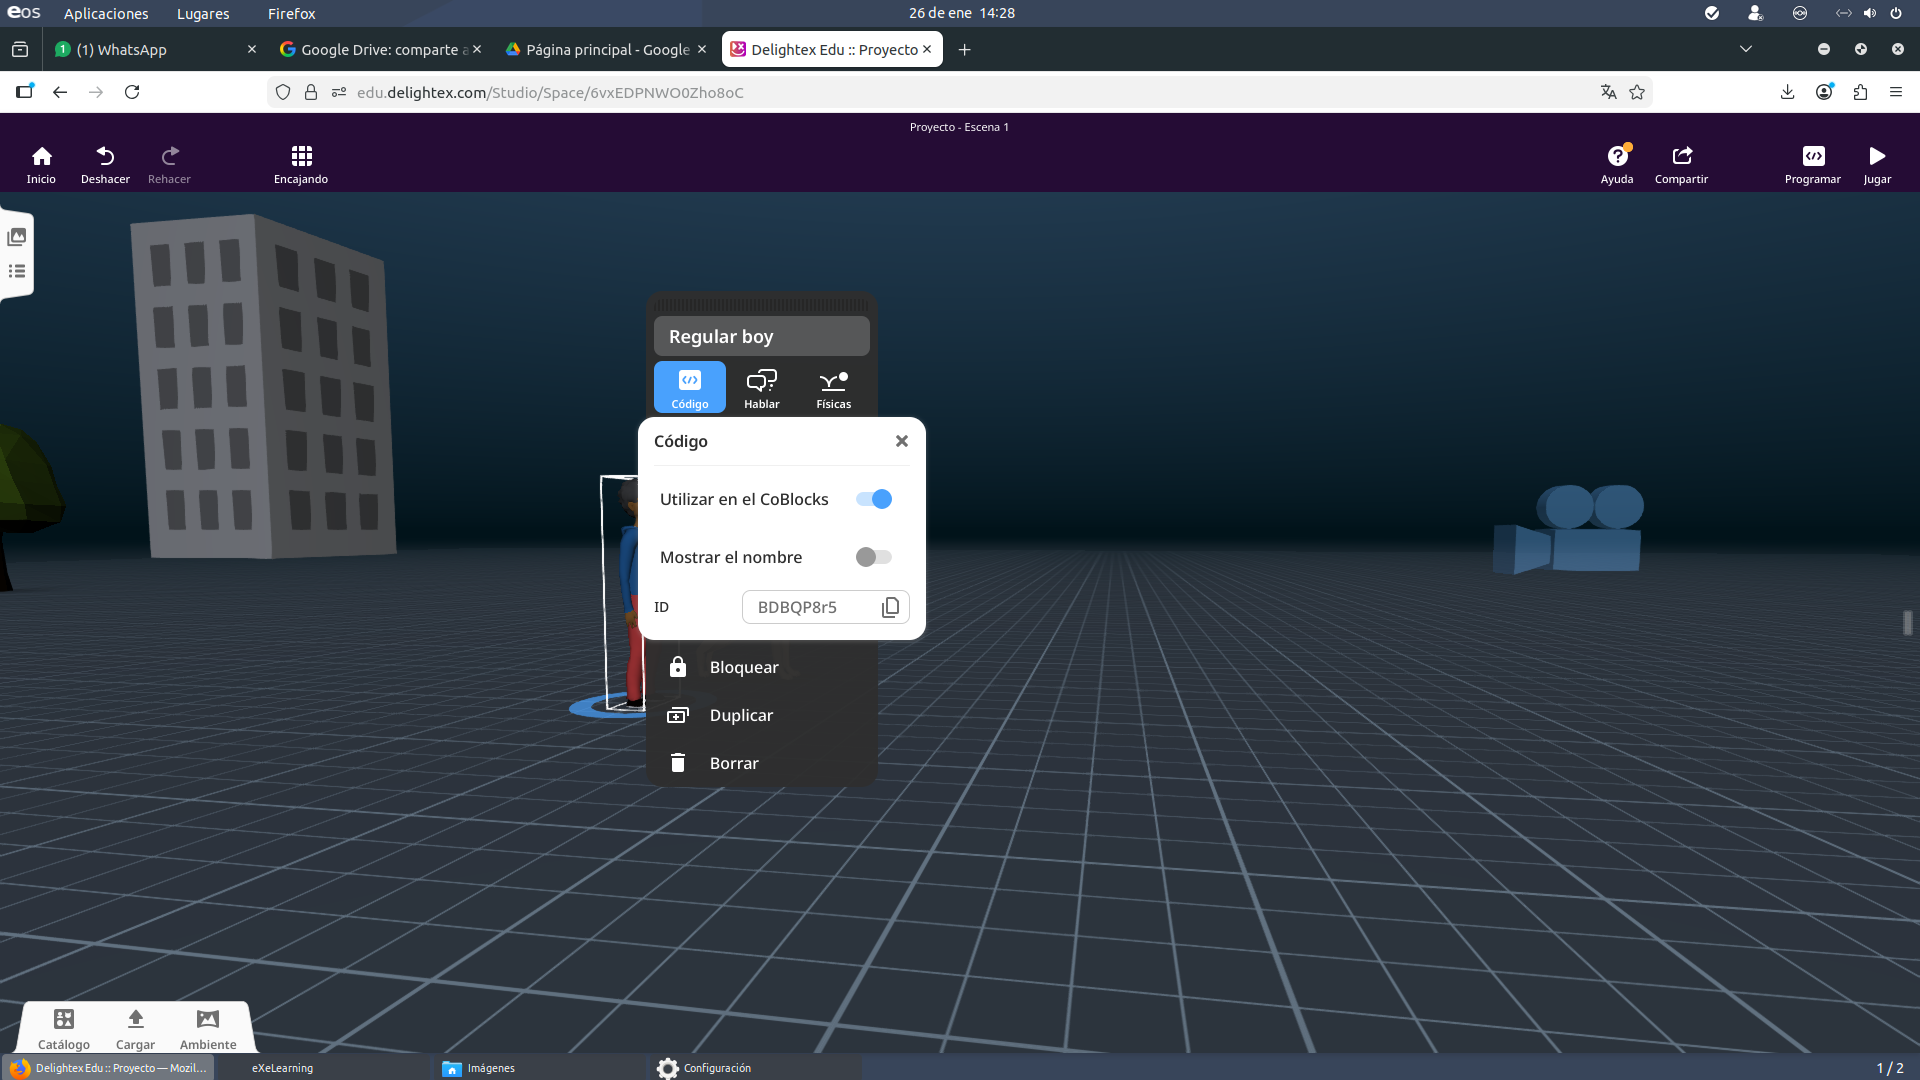Enable Mostrar el nombre switch
The image size is (1920, 1080).
point(874,557)
